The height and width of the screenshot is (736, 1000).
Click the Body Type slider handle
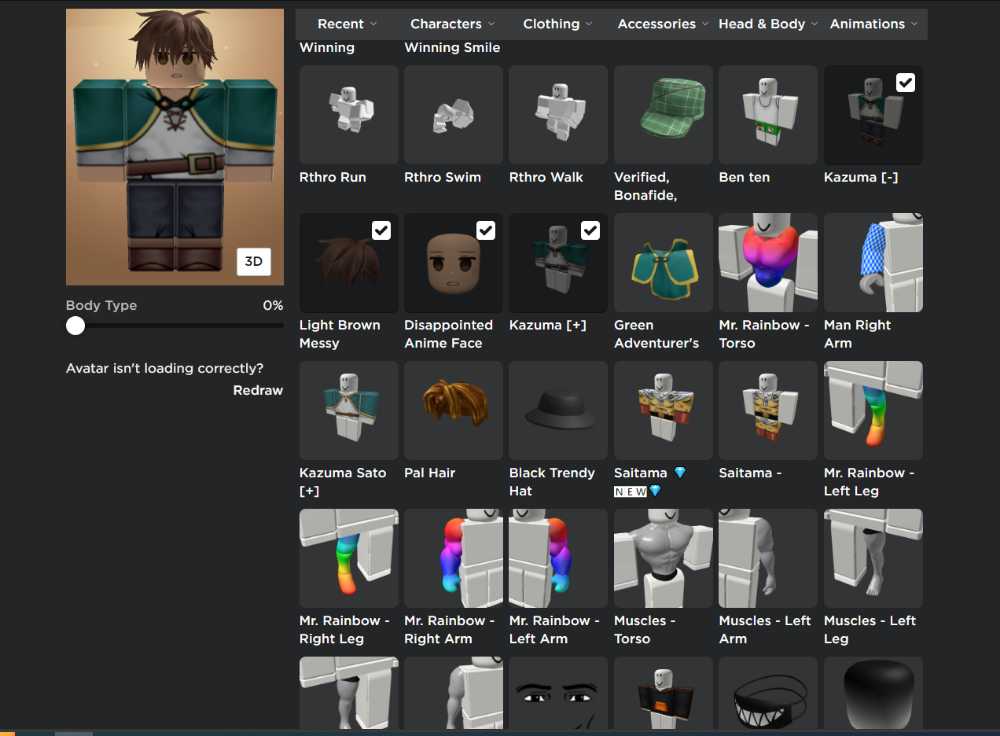[75, 326]
